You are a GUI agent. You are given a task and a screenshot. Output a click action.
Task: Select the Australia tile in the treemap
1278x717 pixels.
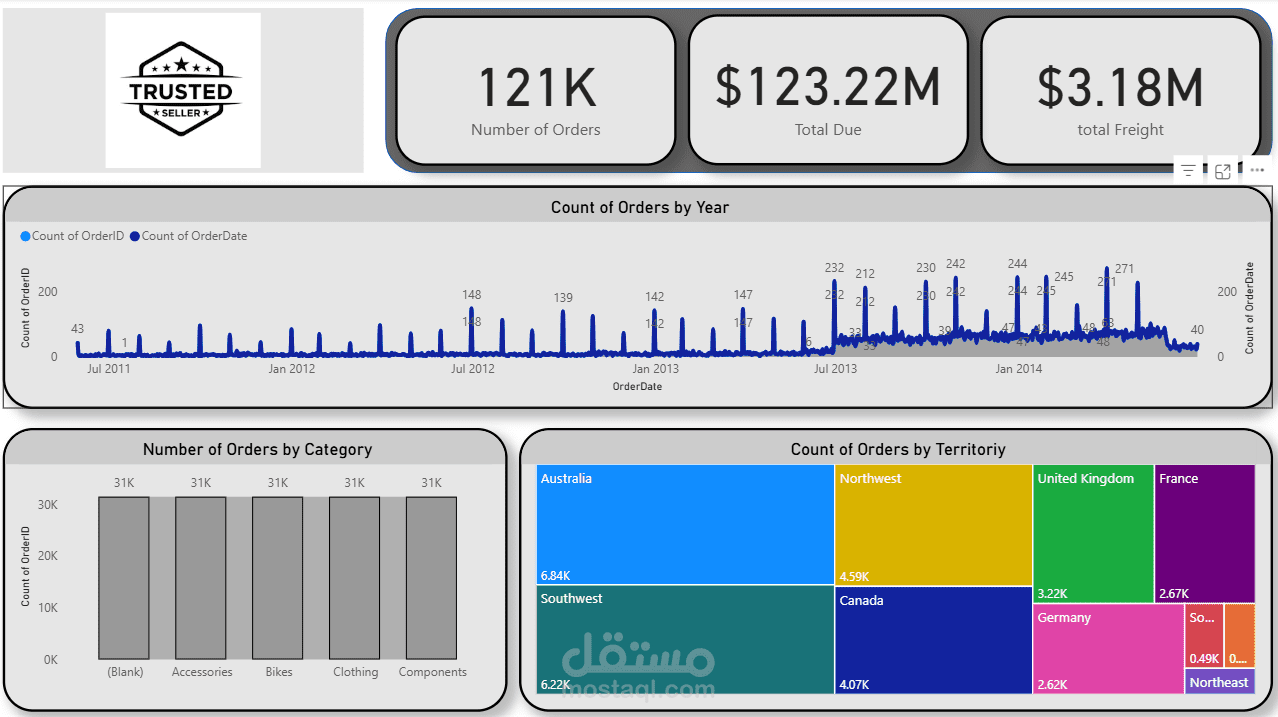point(685,524)
